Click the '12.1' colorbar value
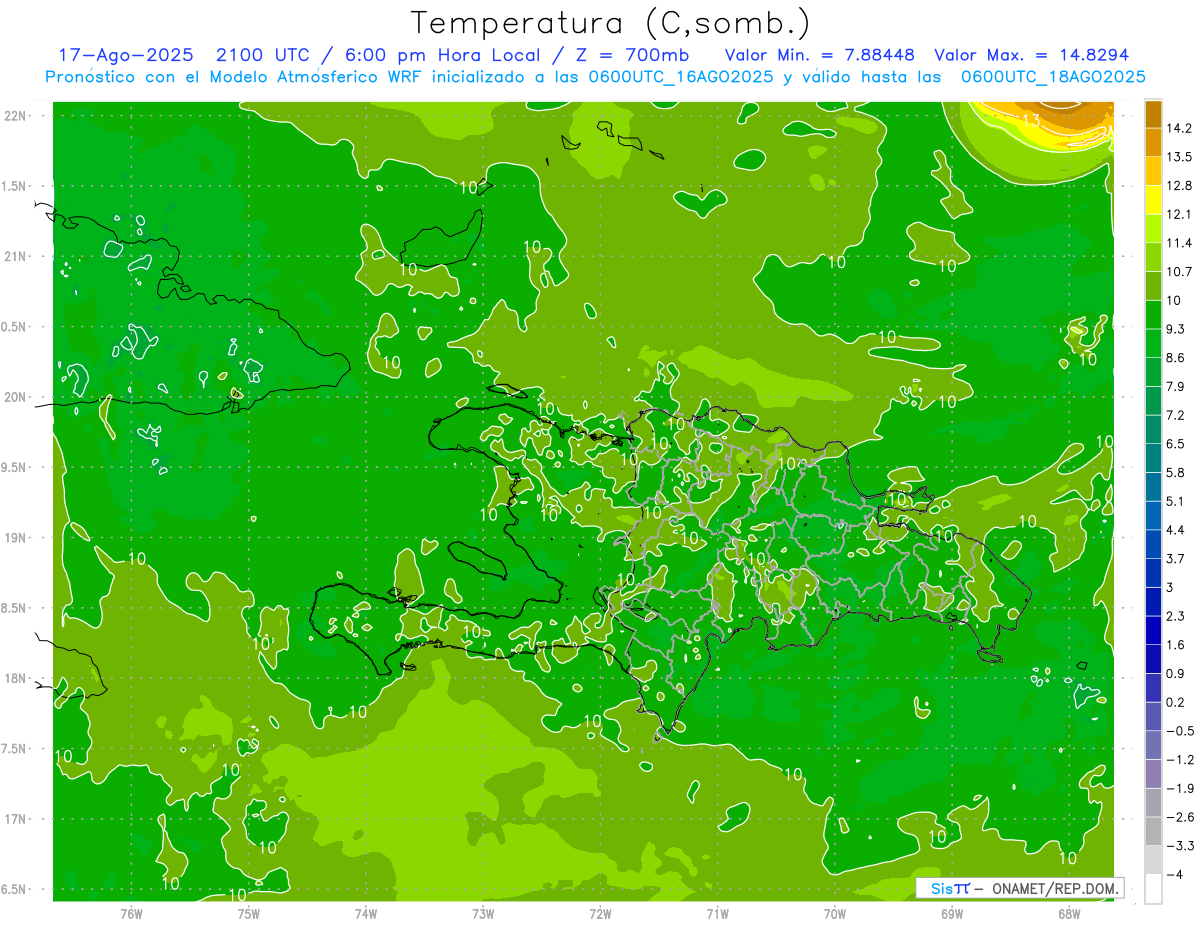Viewport: 1200px width, 927px height. click(1180, 214)
